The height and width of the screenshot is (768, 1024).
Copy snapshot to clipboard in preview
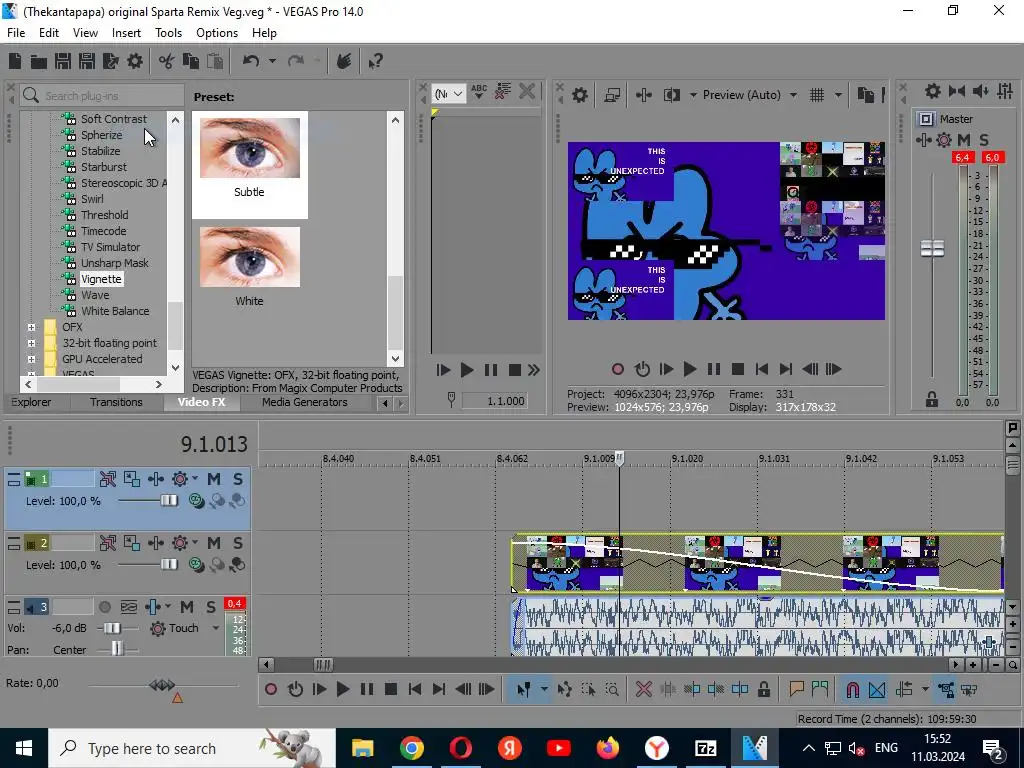coord(865,95)
